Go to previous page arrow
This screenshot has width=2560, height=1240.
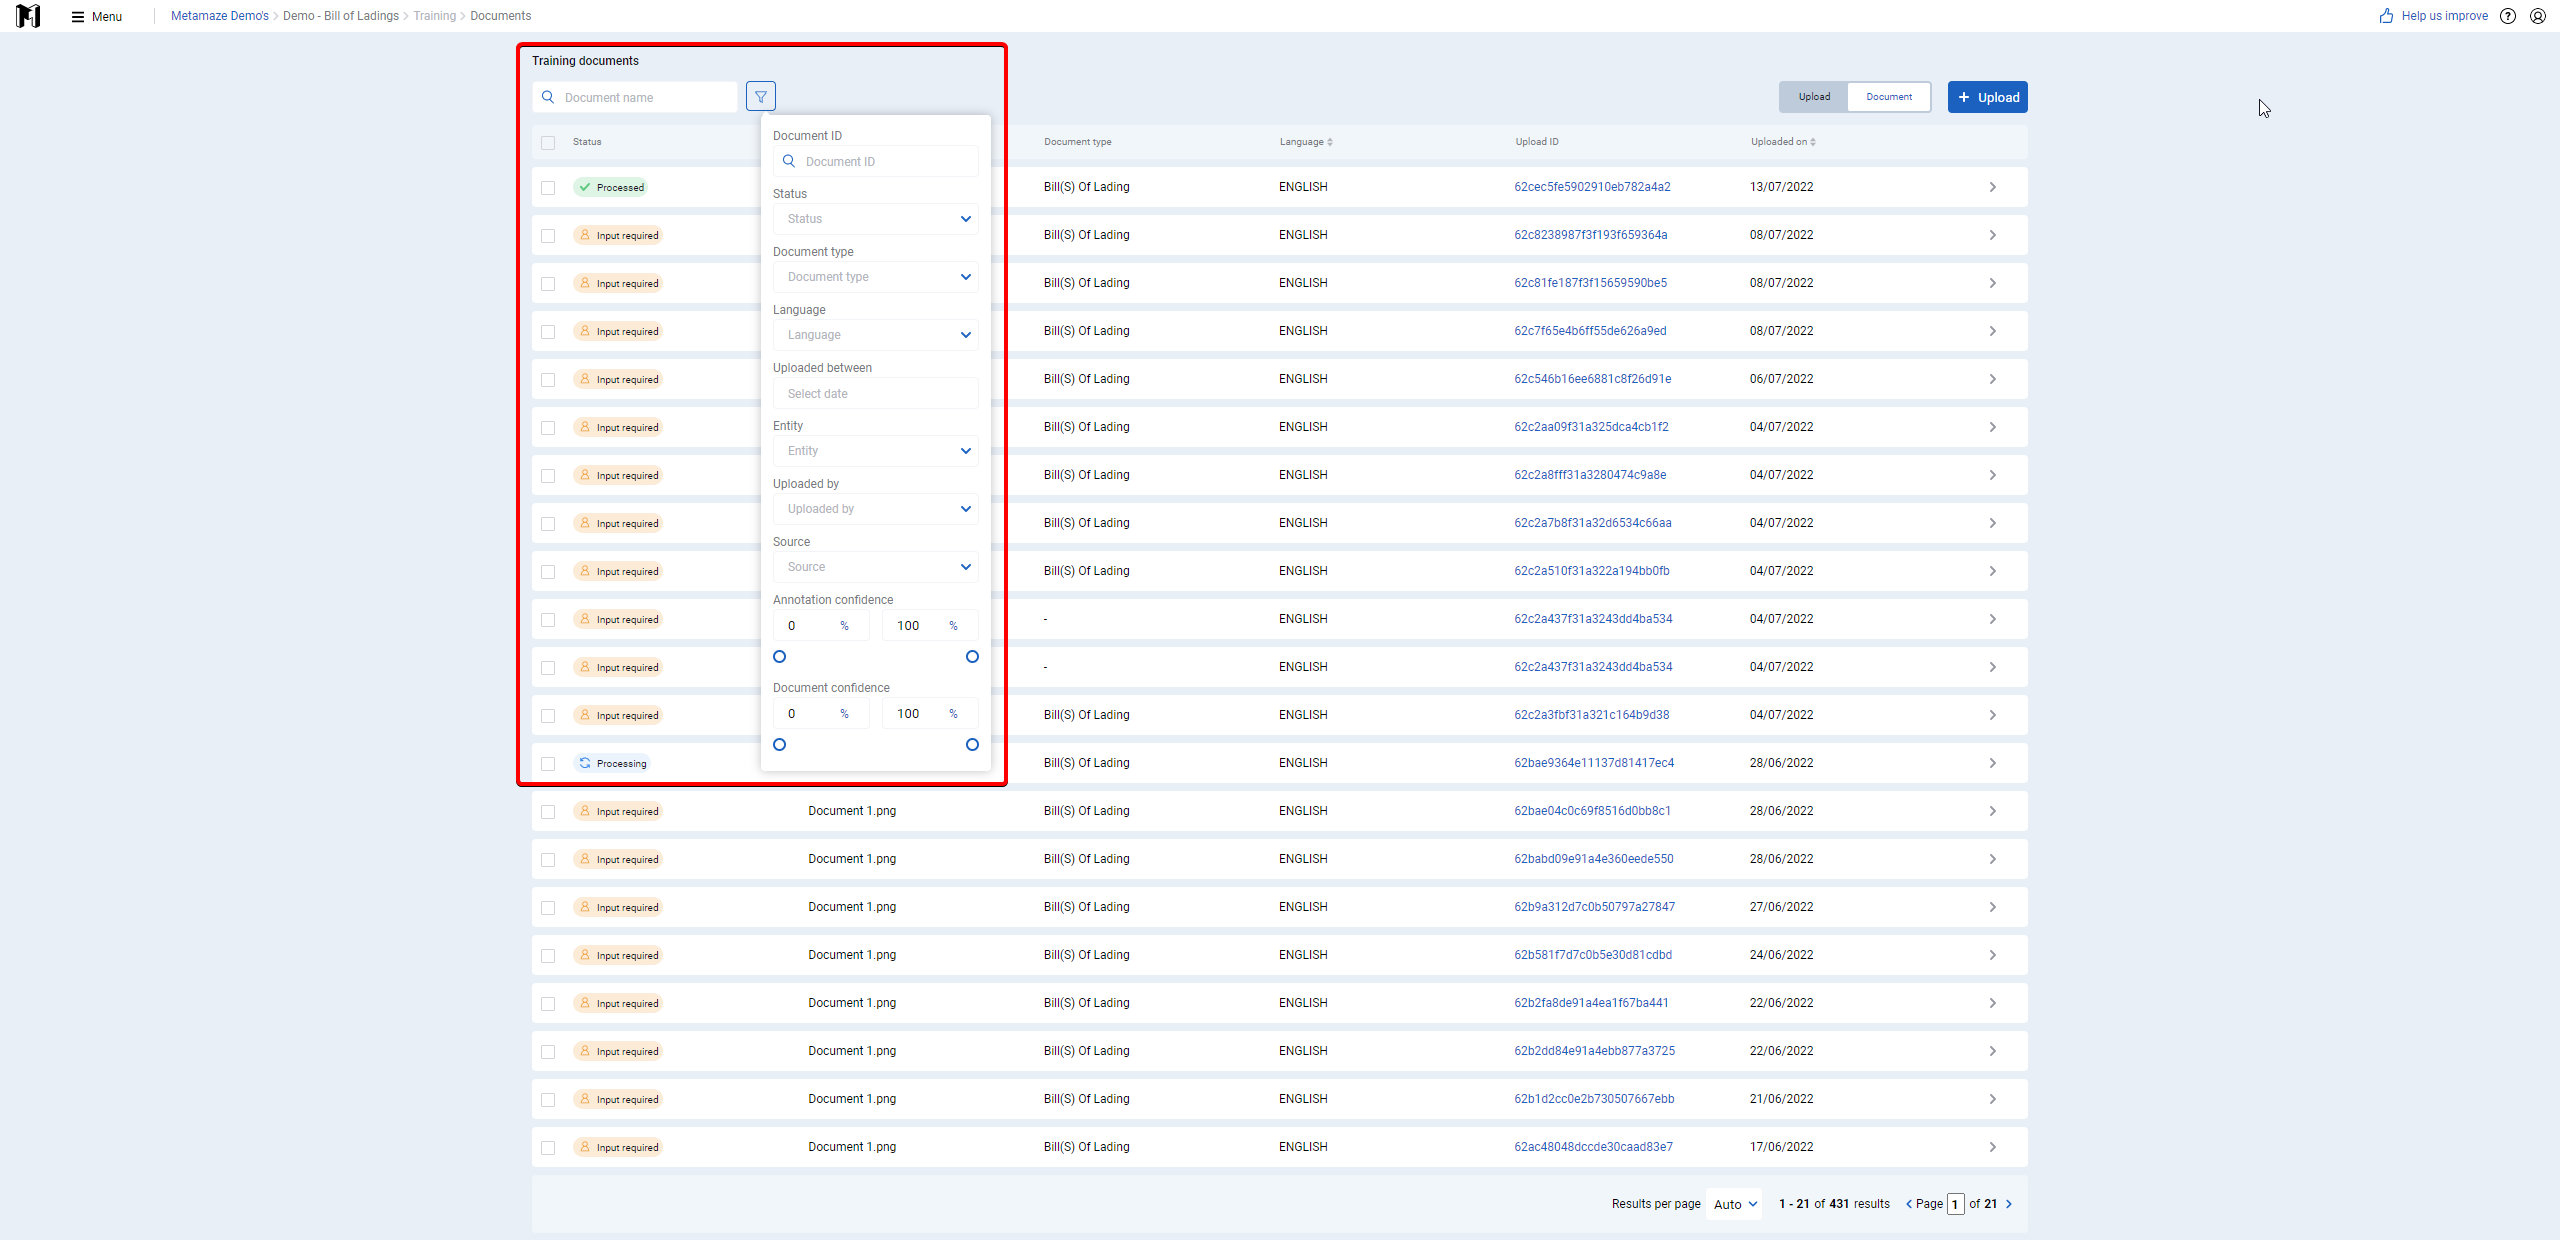coord(1909,1204)
